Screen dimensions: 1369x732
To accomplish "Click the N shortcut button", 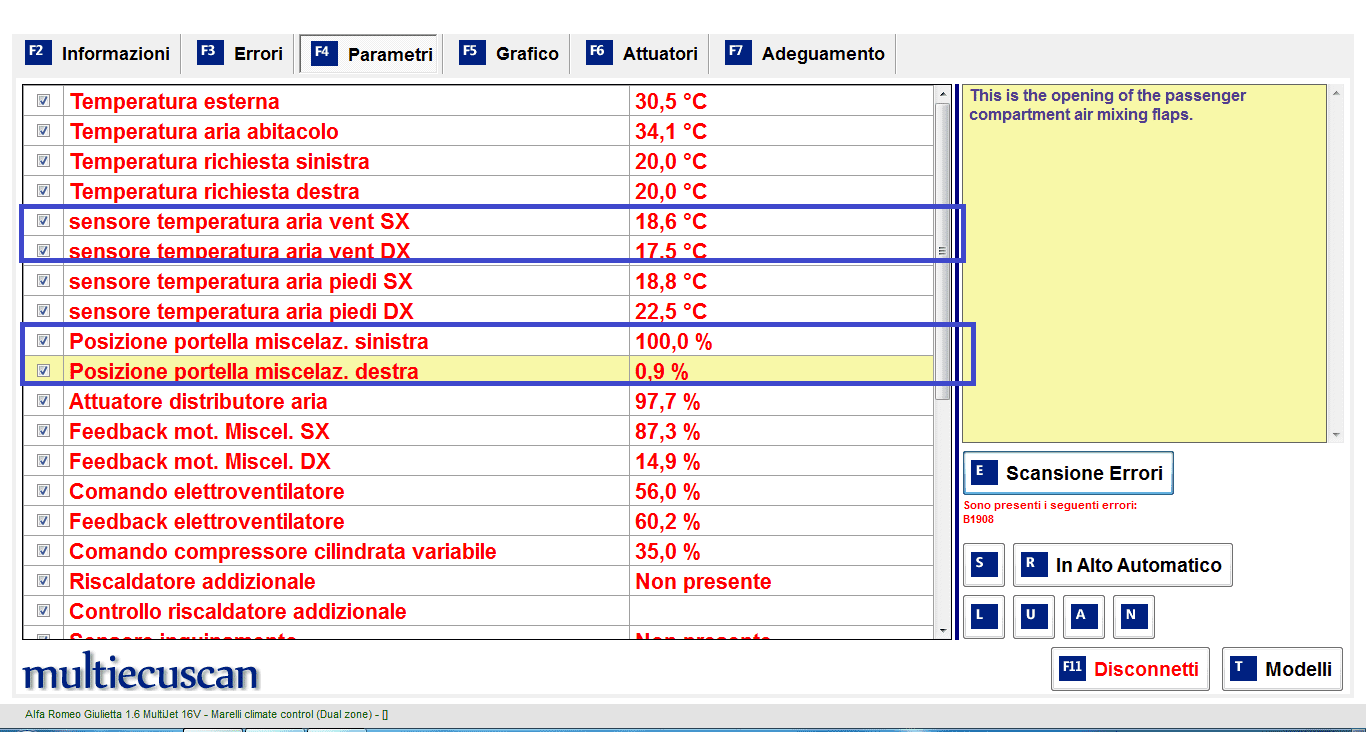I will [x=1134, y=617].
